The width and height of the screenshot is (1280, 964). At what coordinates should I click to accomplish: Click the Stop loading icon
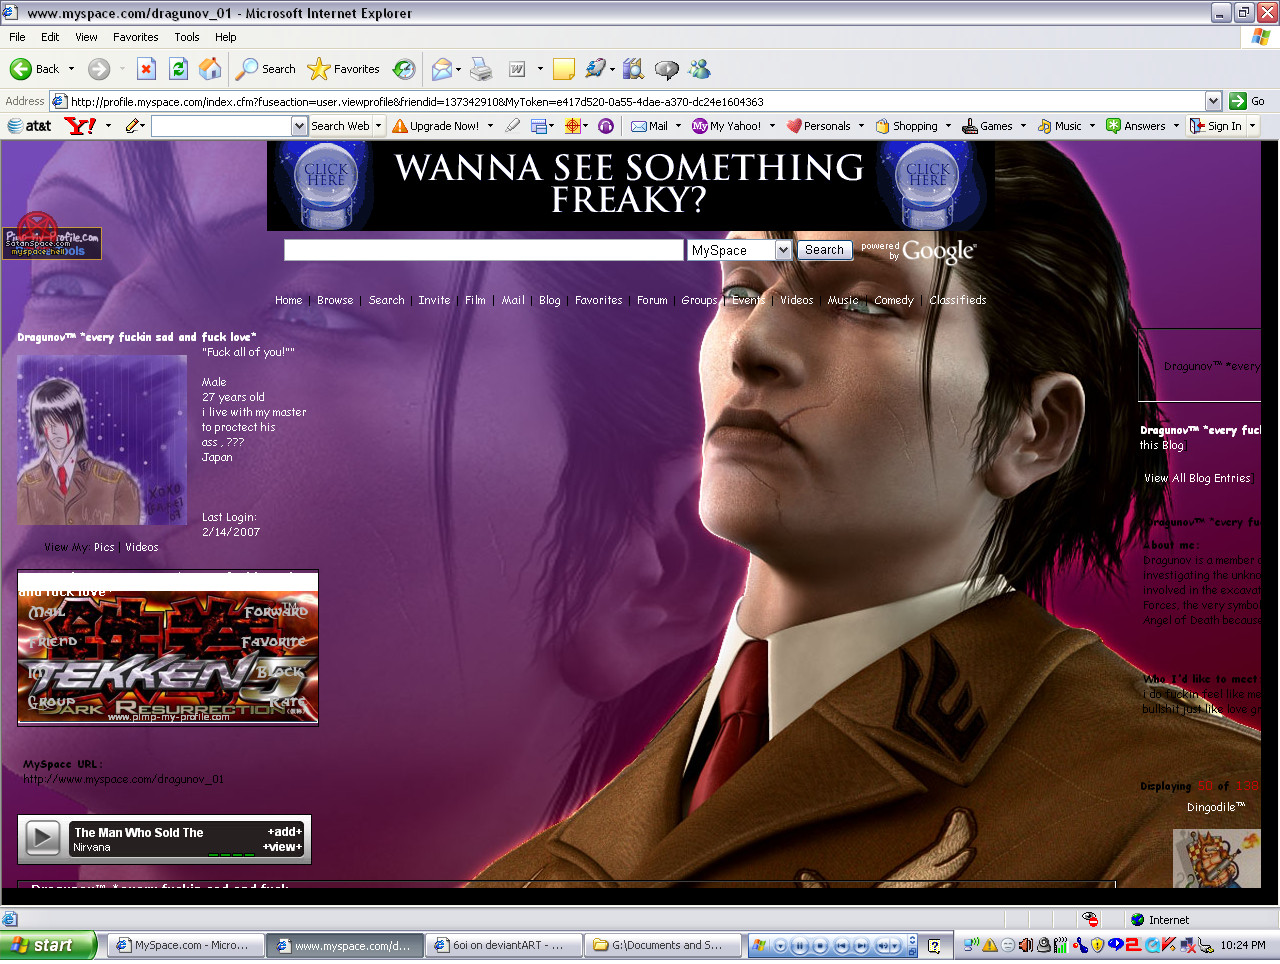pos(146,69)
